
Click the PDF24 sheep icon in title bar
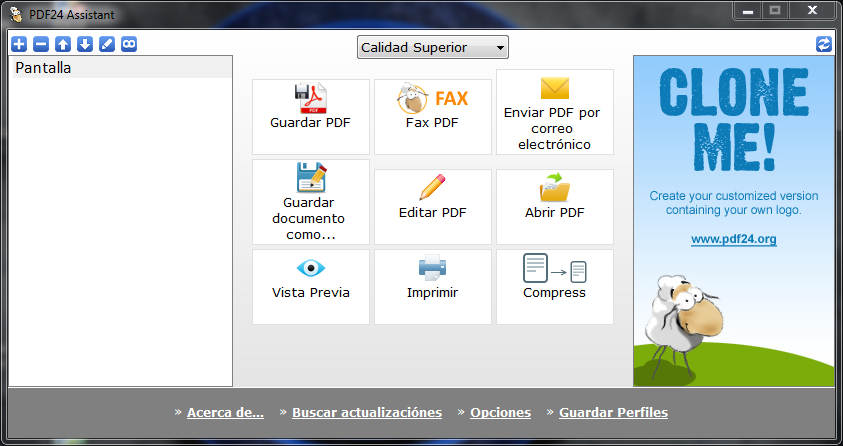pos(16,15)
